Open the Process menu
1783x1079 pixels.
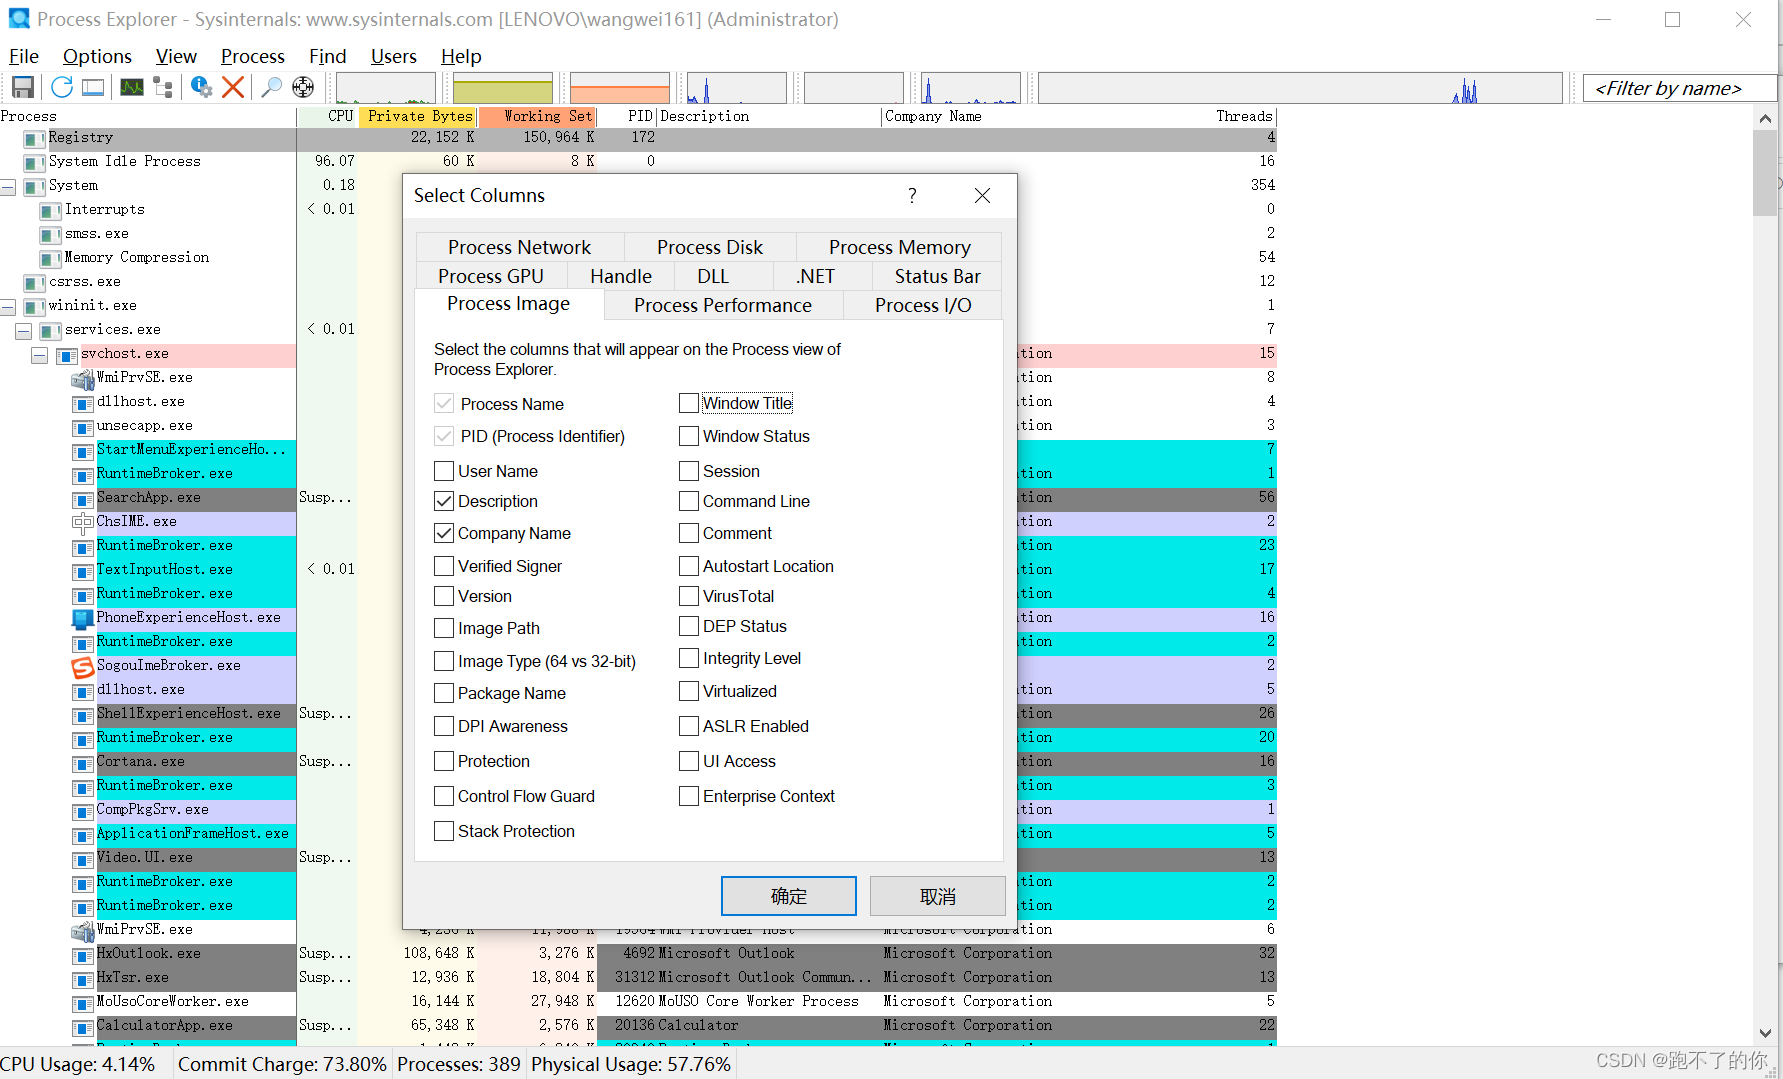click(253, 57)
